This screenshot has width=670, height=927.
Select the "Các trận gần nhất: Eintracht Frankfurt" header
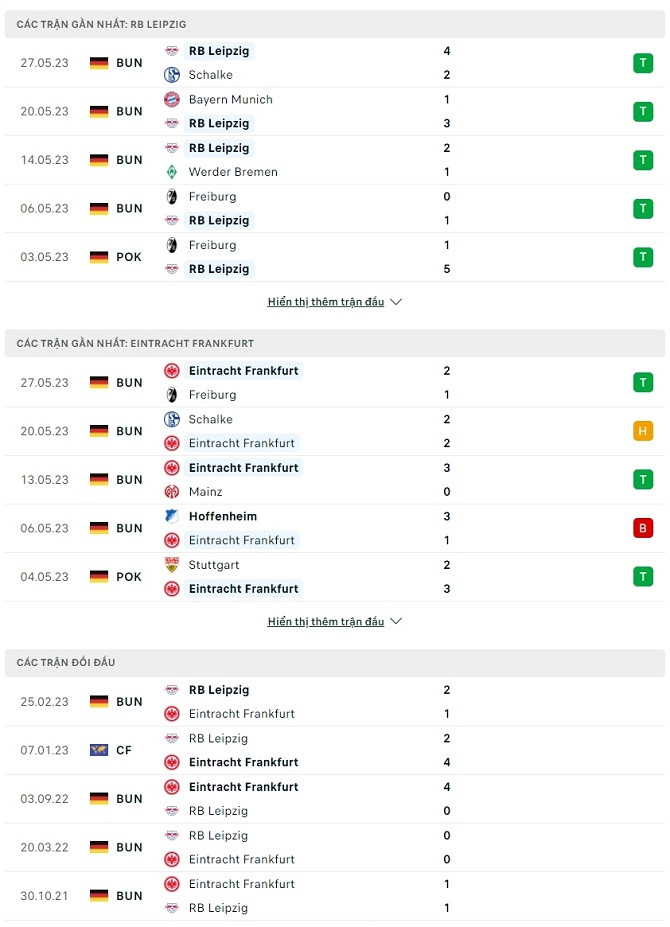135,343
